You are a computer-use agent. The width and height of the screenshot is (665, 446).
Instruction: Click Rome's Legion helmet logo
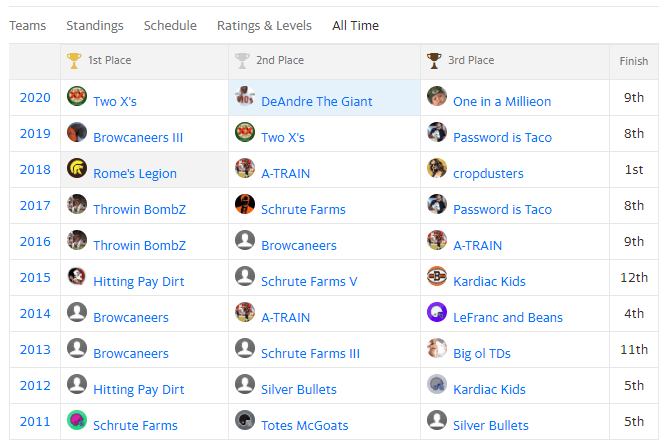(x=76, y=169)
